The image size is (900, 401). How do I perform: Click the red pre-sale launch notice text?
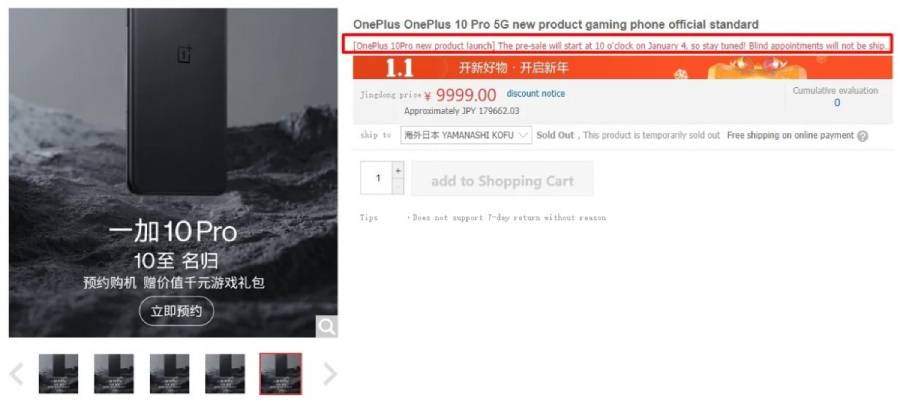click(620, 45)
